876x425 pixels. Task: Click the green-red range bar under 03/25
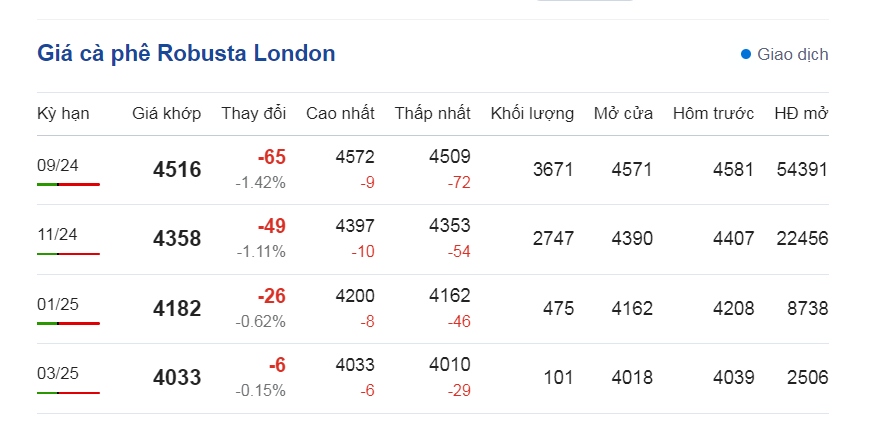(x=68, y=393)
